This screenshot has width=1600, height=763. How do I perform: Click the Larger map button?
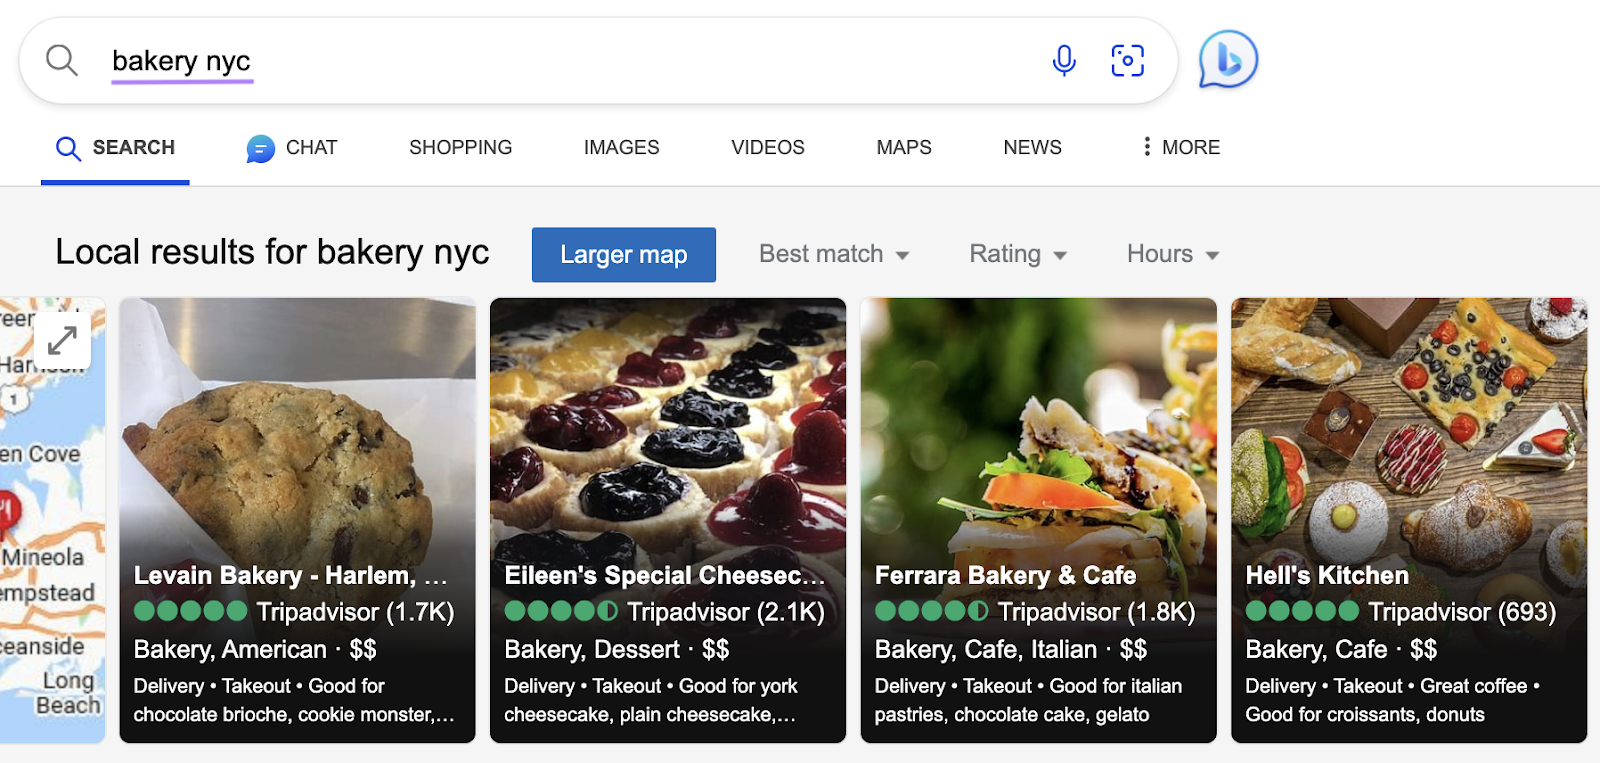point(623,254)
